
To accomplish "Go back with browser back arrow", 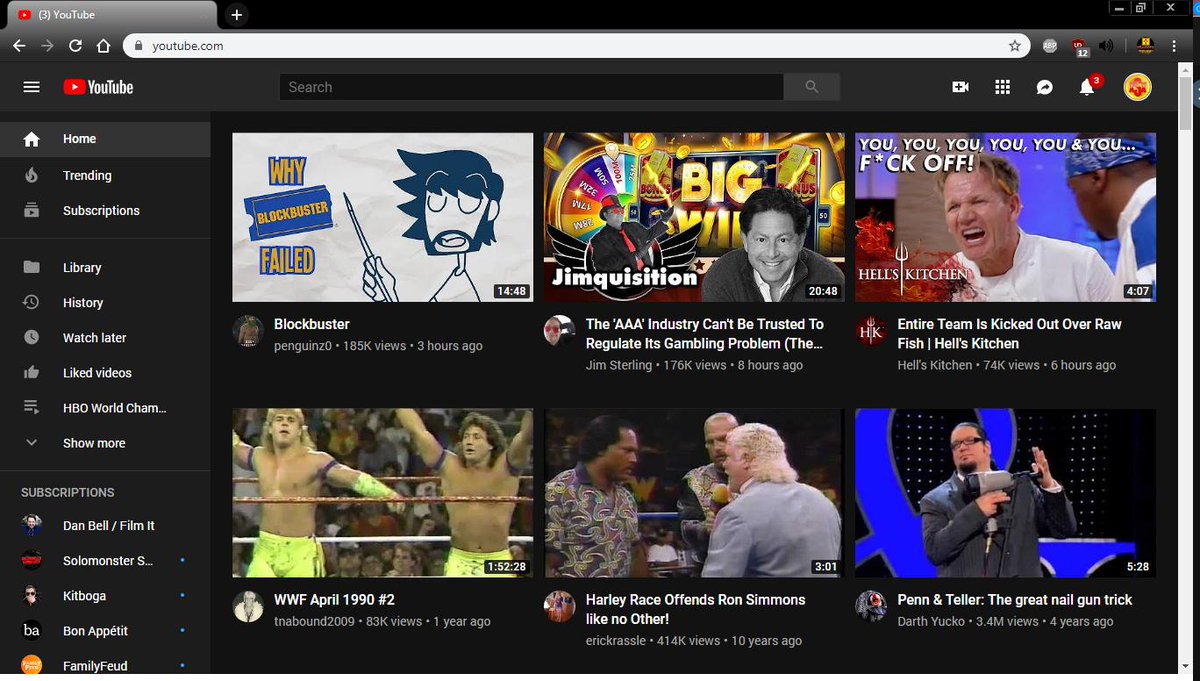I will (19, 46).
